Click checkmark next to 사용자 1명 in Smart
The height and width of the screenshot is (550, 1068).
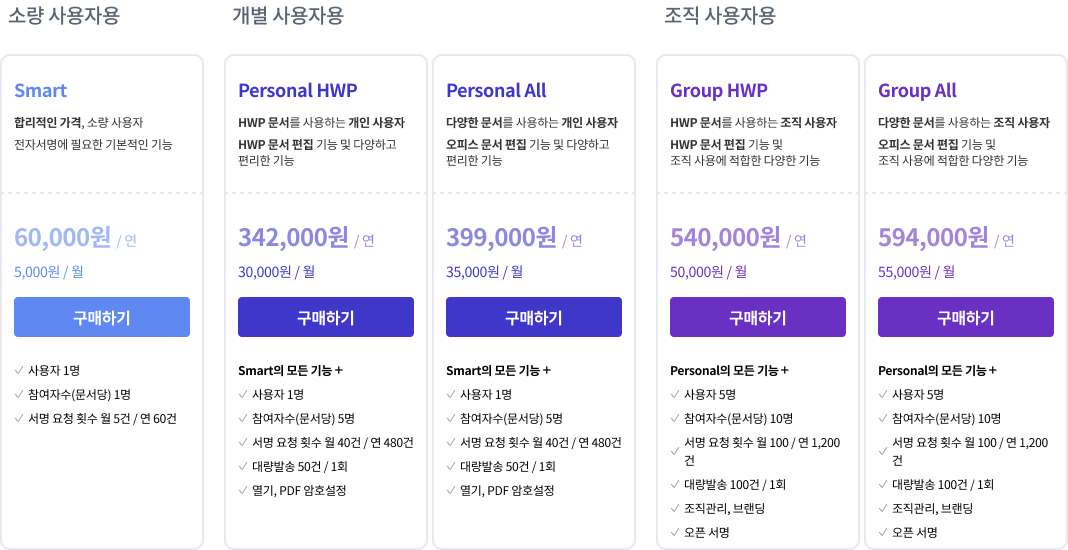point(19,371)
